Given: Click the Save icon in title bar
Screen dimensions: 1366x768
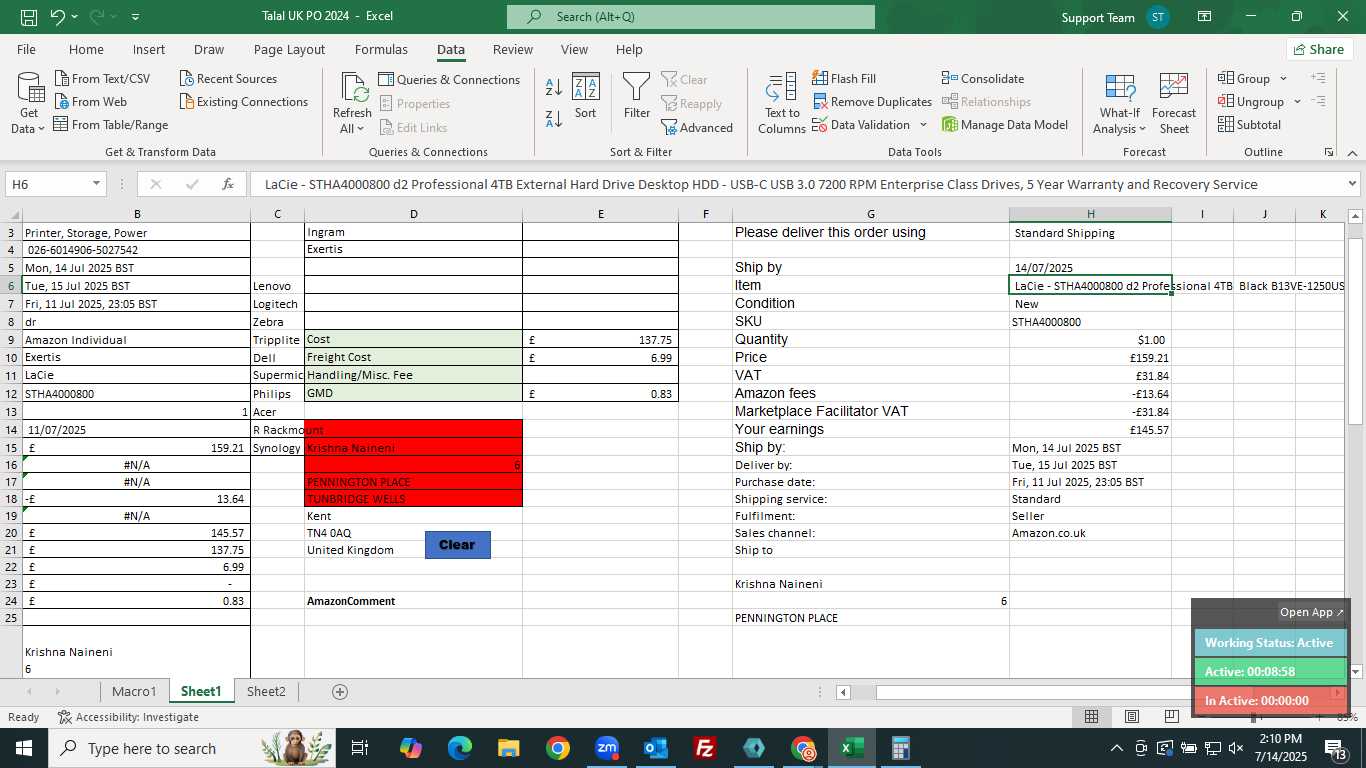Looking at the screenshot, I should point(29,17).
